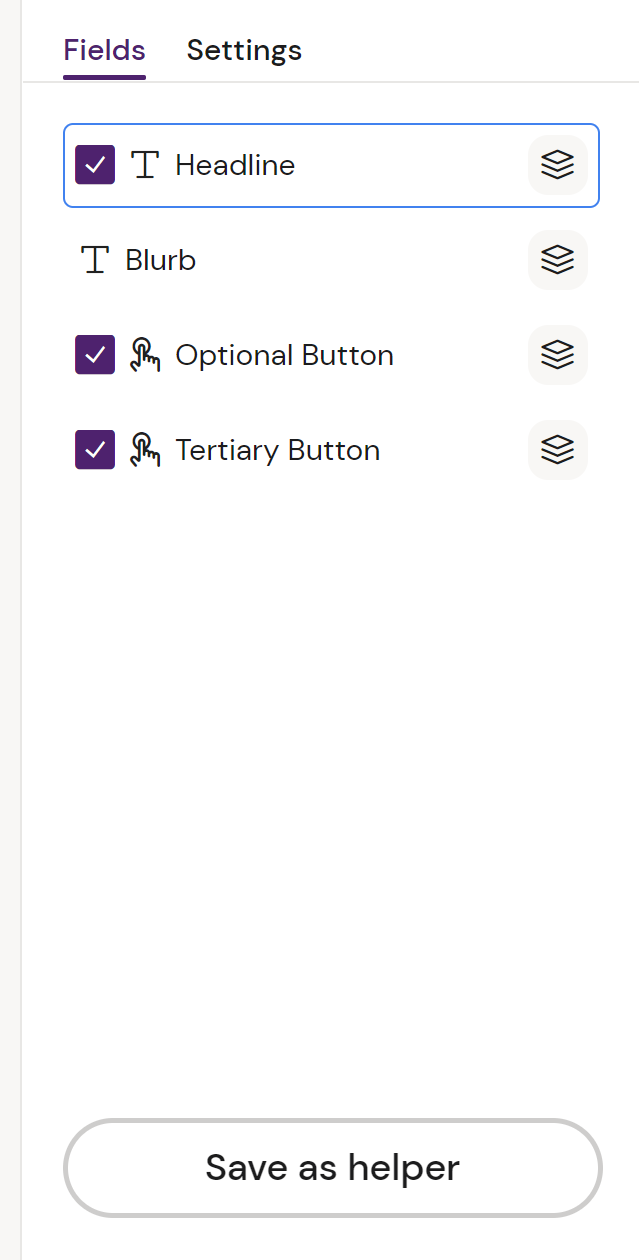Uncheck the Headline checkbox
This screenshot has width=639, height=1260.
click(x=95, y=165)
